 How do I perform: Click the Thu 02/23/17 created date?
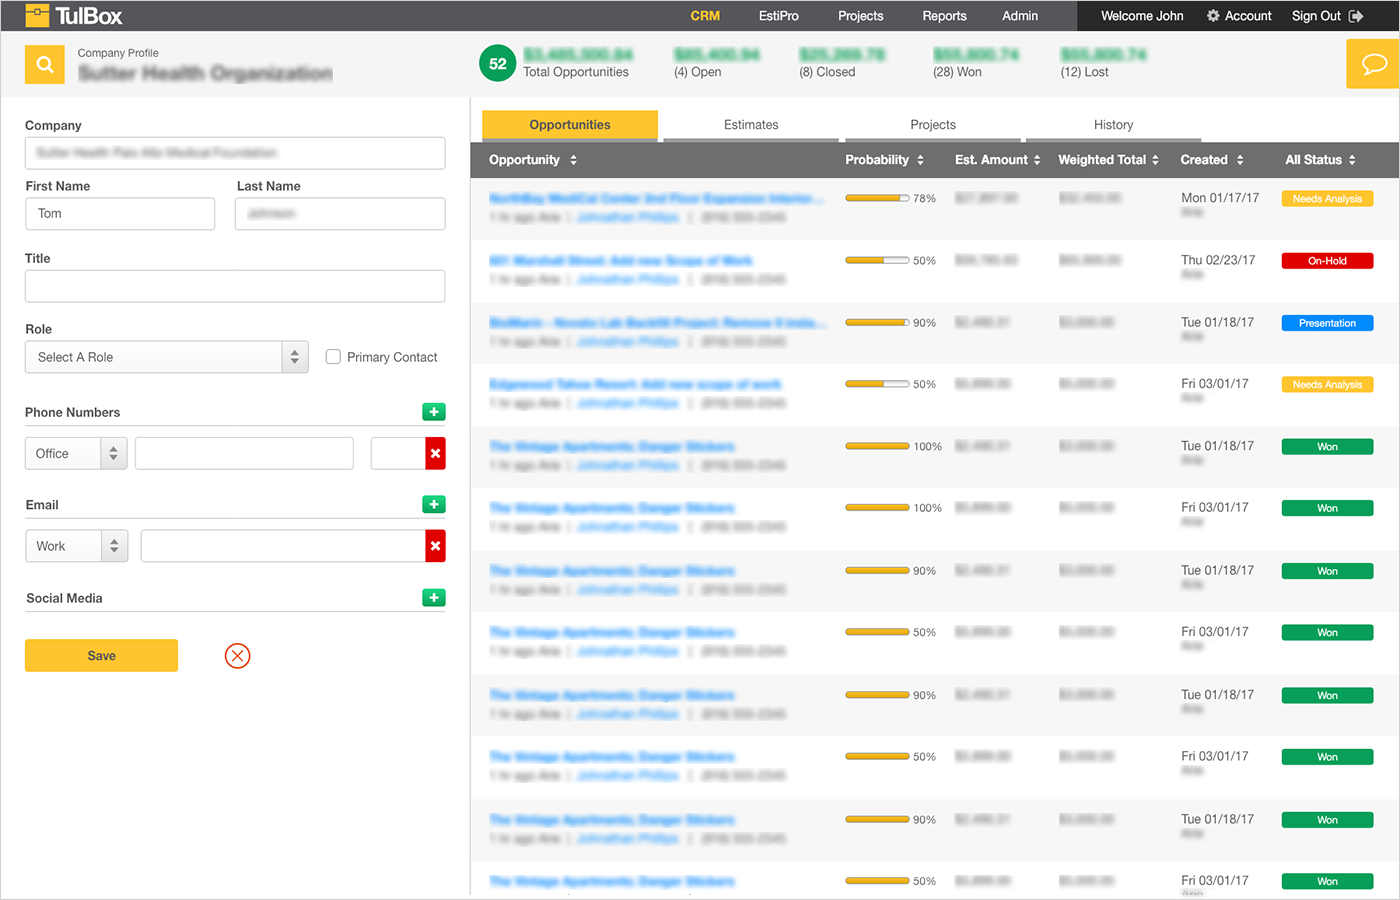point(1218,260)
